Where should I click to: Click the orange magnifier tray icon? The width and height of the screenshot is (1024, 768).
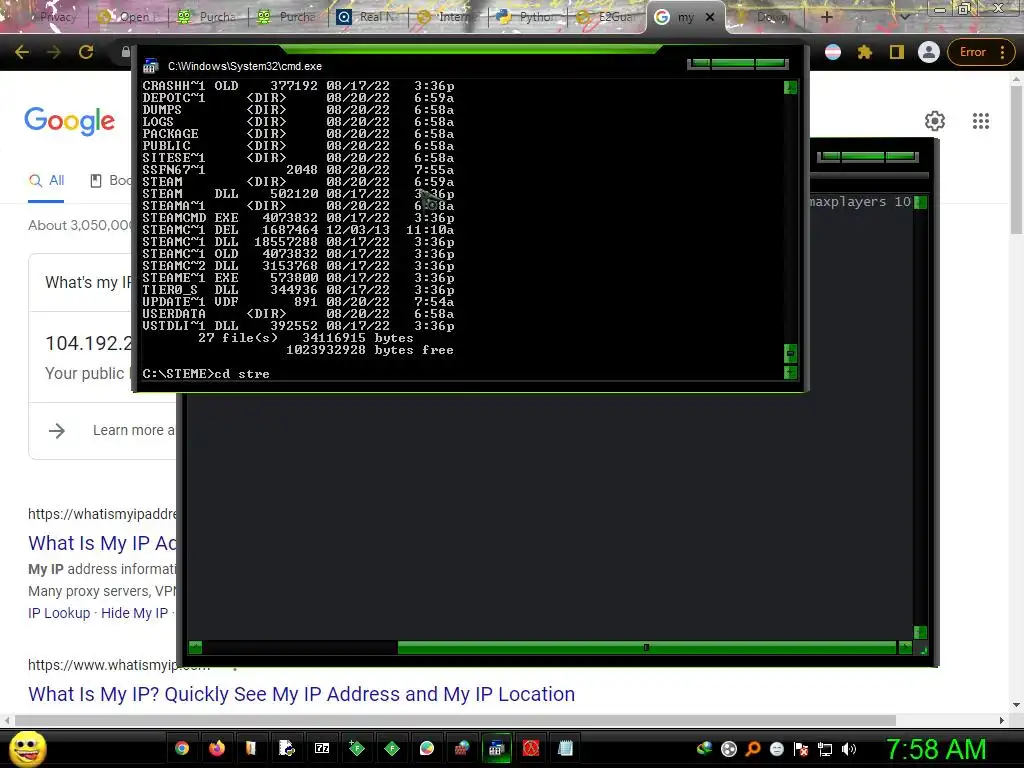tap(753, 749)
